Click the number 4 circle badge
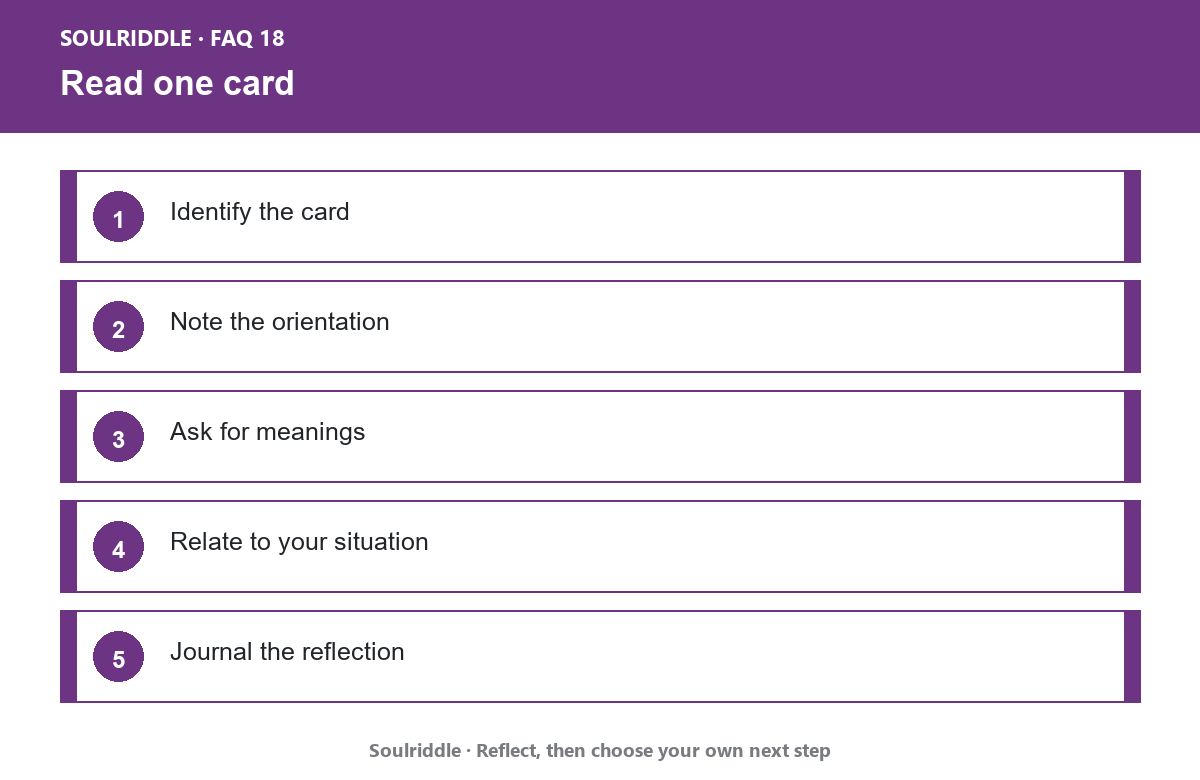Screen dimensions: 1200x780 [118, 546]
